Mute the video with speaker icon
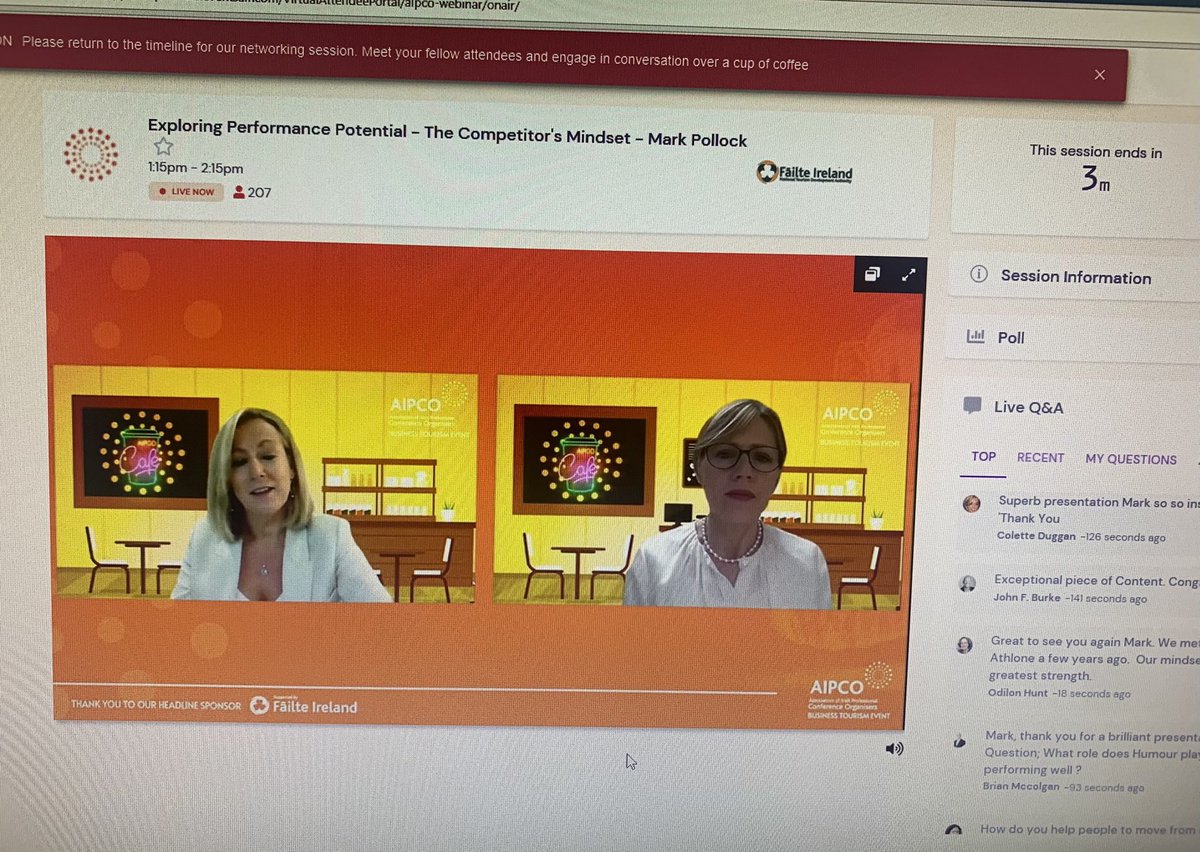The image size is (1200, 852). 894,748
